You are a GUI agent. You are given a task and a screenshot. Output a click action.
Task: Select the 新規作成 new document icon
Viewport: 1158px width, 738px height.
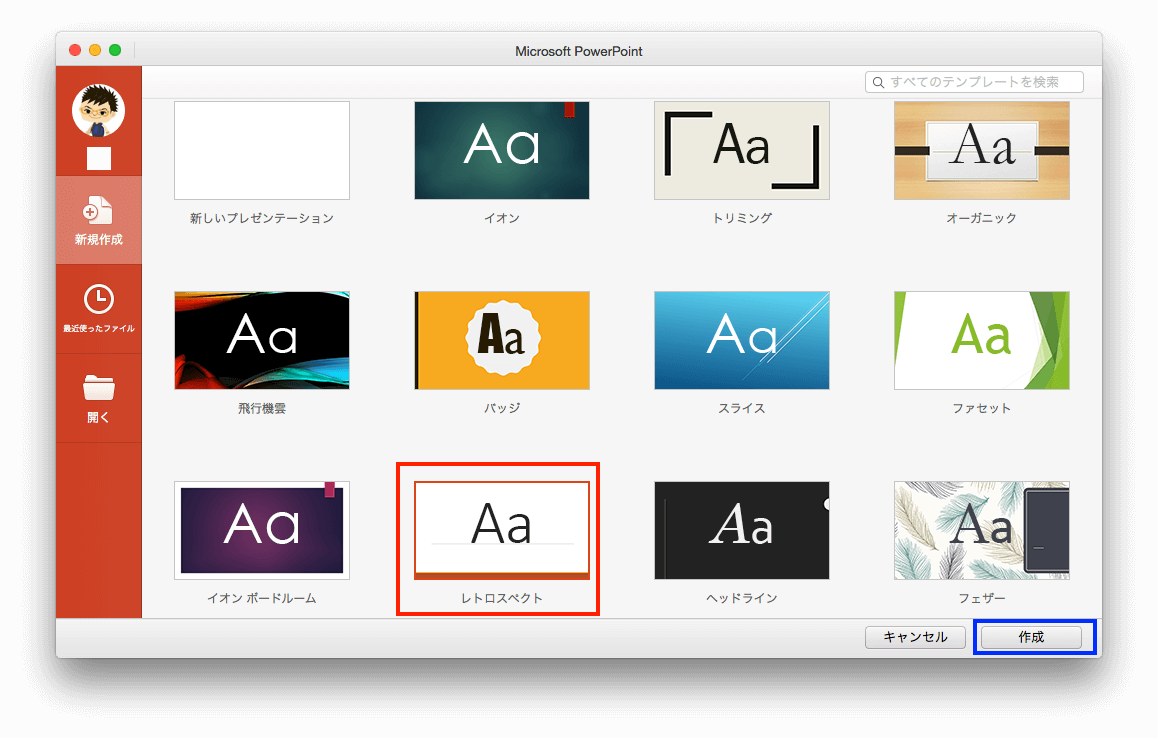click(x=98, y=211)
